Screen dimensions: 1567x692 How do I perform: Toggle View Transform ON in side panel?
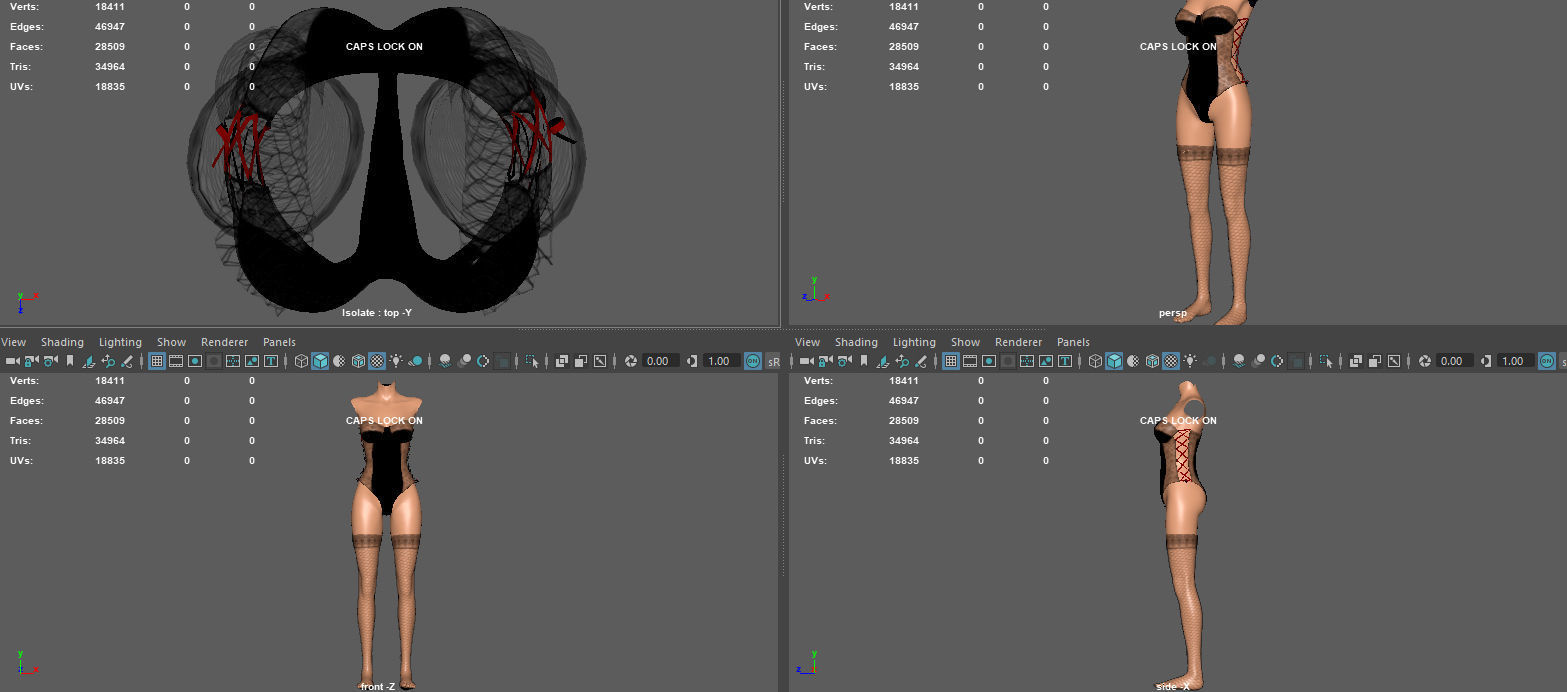click(x=1546, y=361)
